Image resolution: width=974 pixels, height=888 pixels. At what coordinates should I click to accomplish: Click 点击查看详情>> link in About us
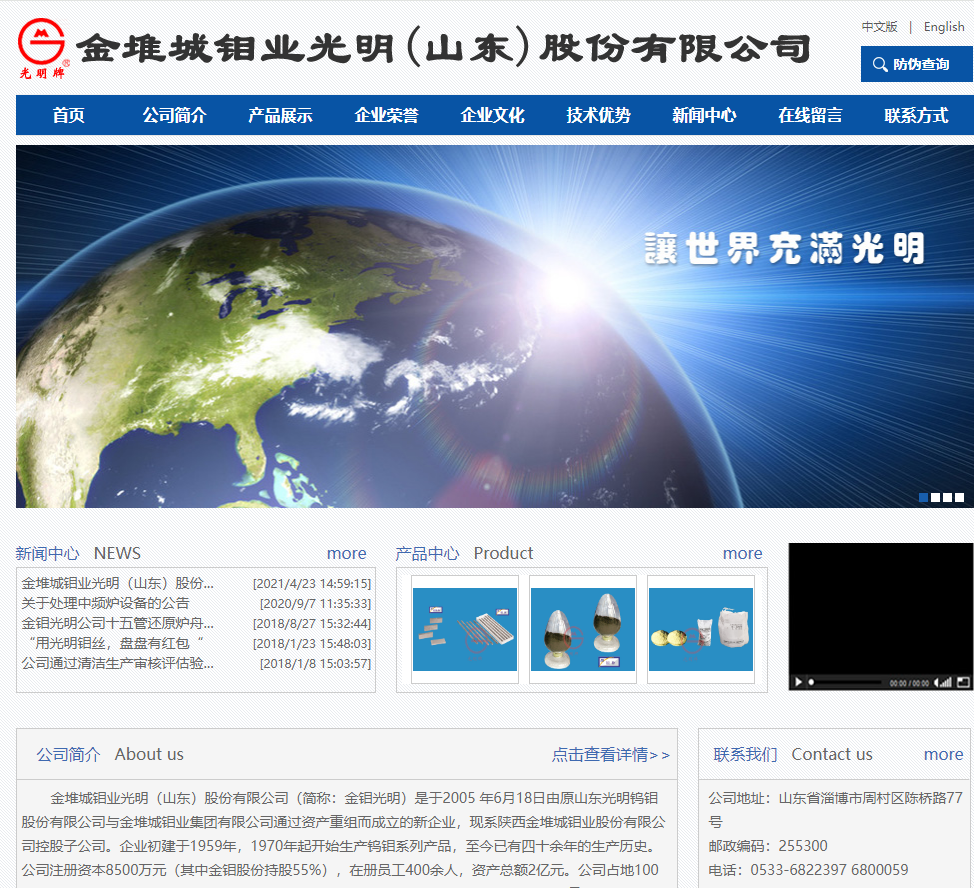click(x=611, y=754)
